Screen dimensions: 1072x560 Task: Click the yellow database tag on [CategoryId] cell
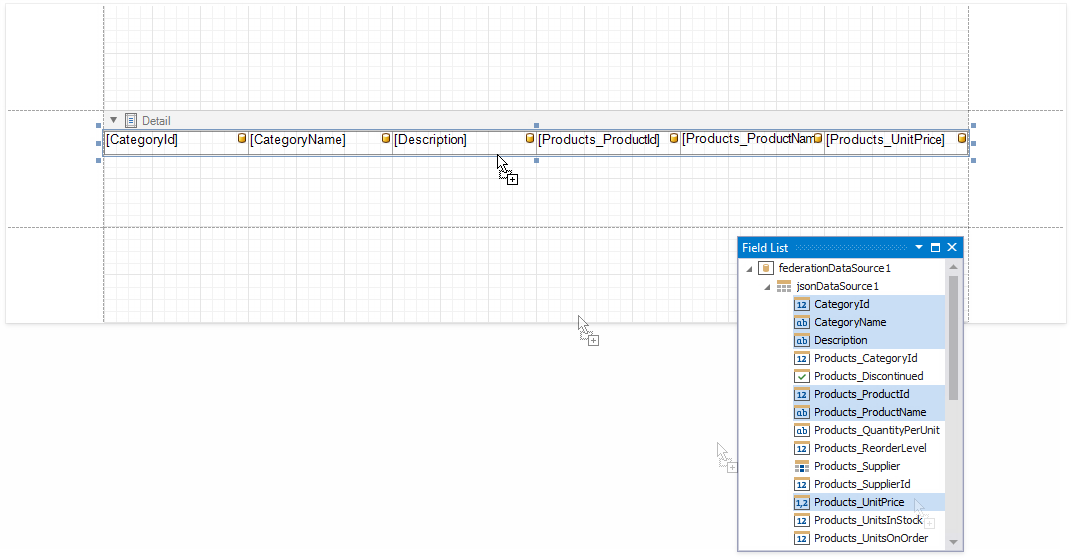point(242,139)
